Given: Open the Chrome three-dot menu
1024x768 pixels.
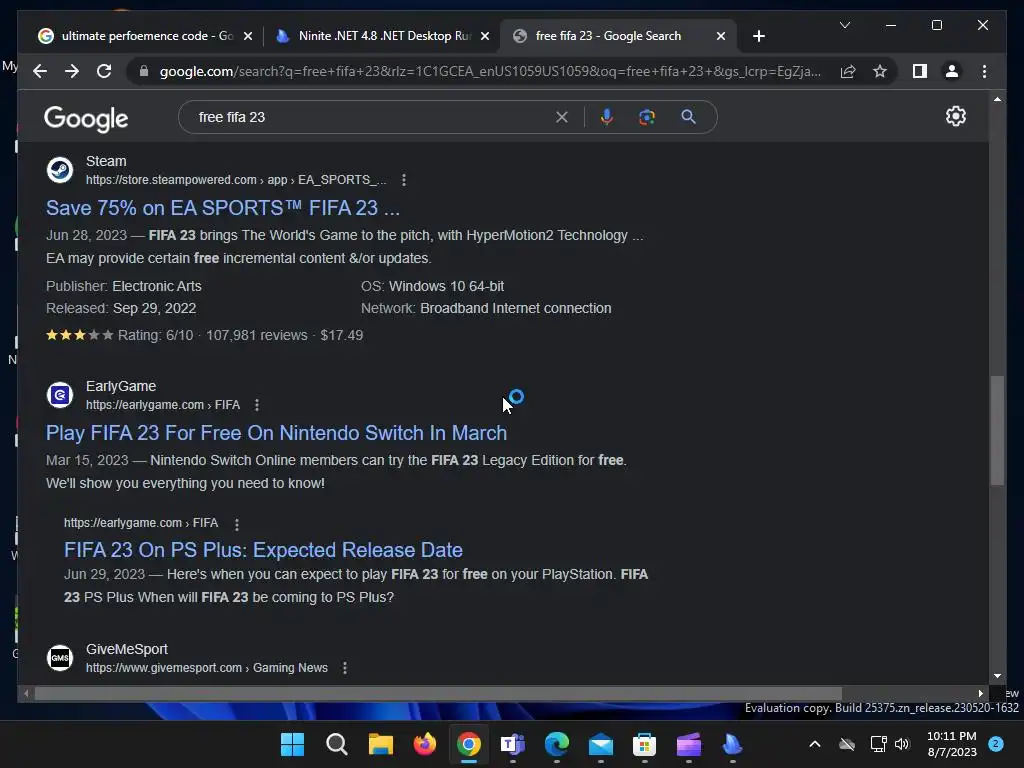Looking at the screenshot, I should (x=984, y=71).
